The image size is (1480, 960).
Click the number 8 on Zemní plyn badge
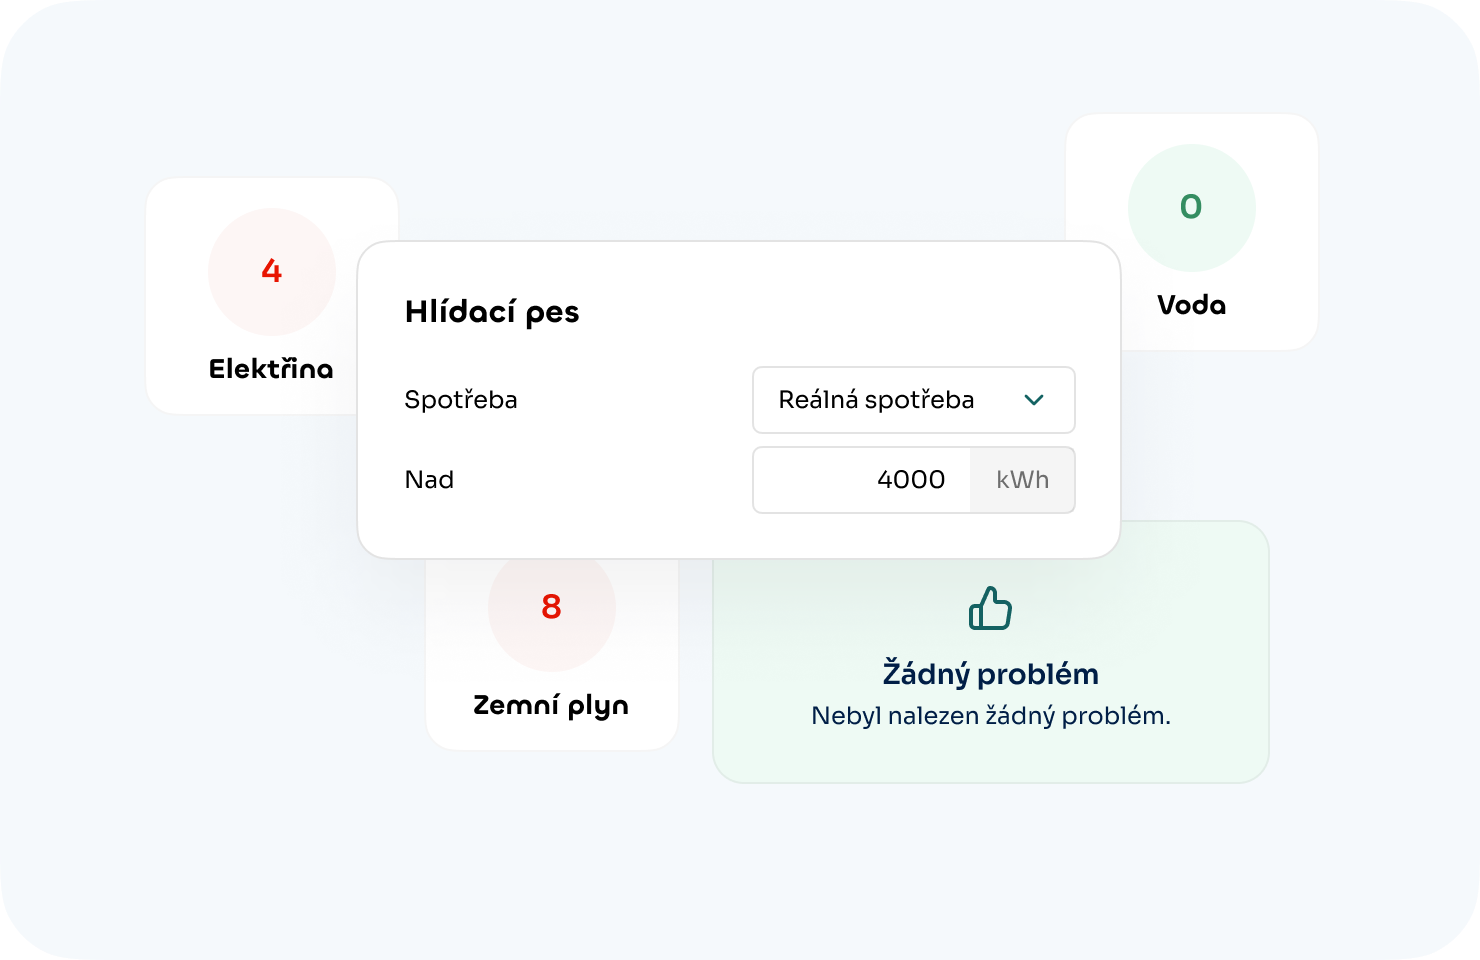click(x=551, y=606)
